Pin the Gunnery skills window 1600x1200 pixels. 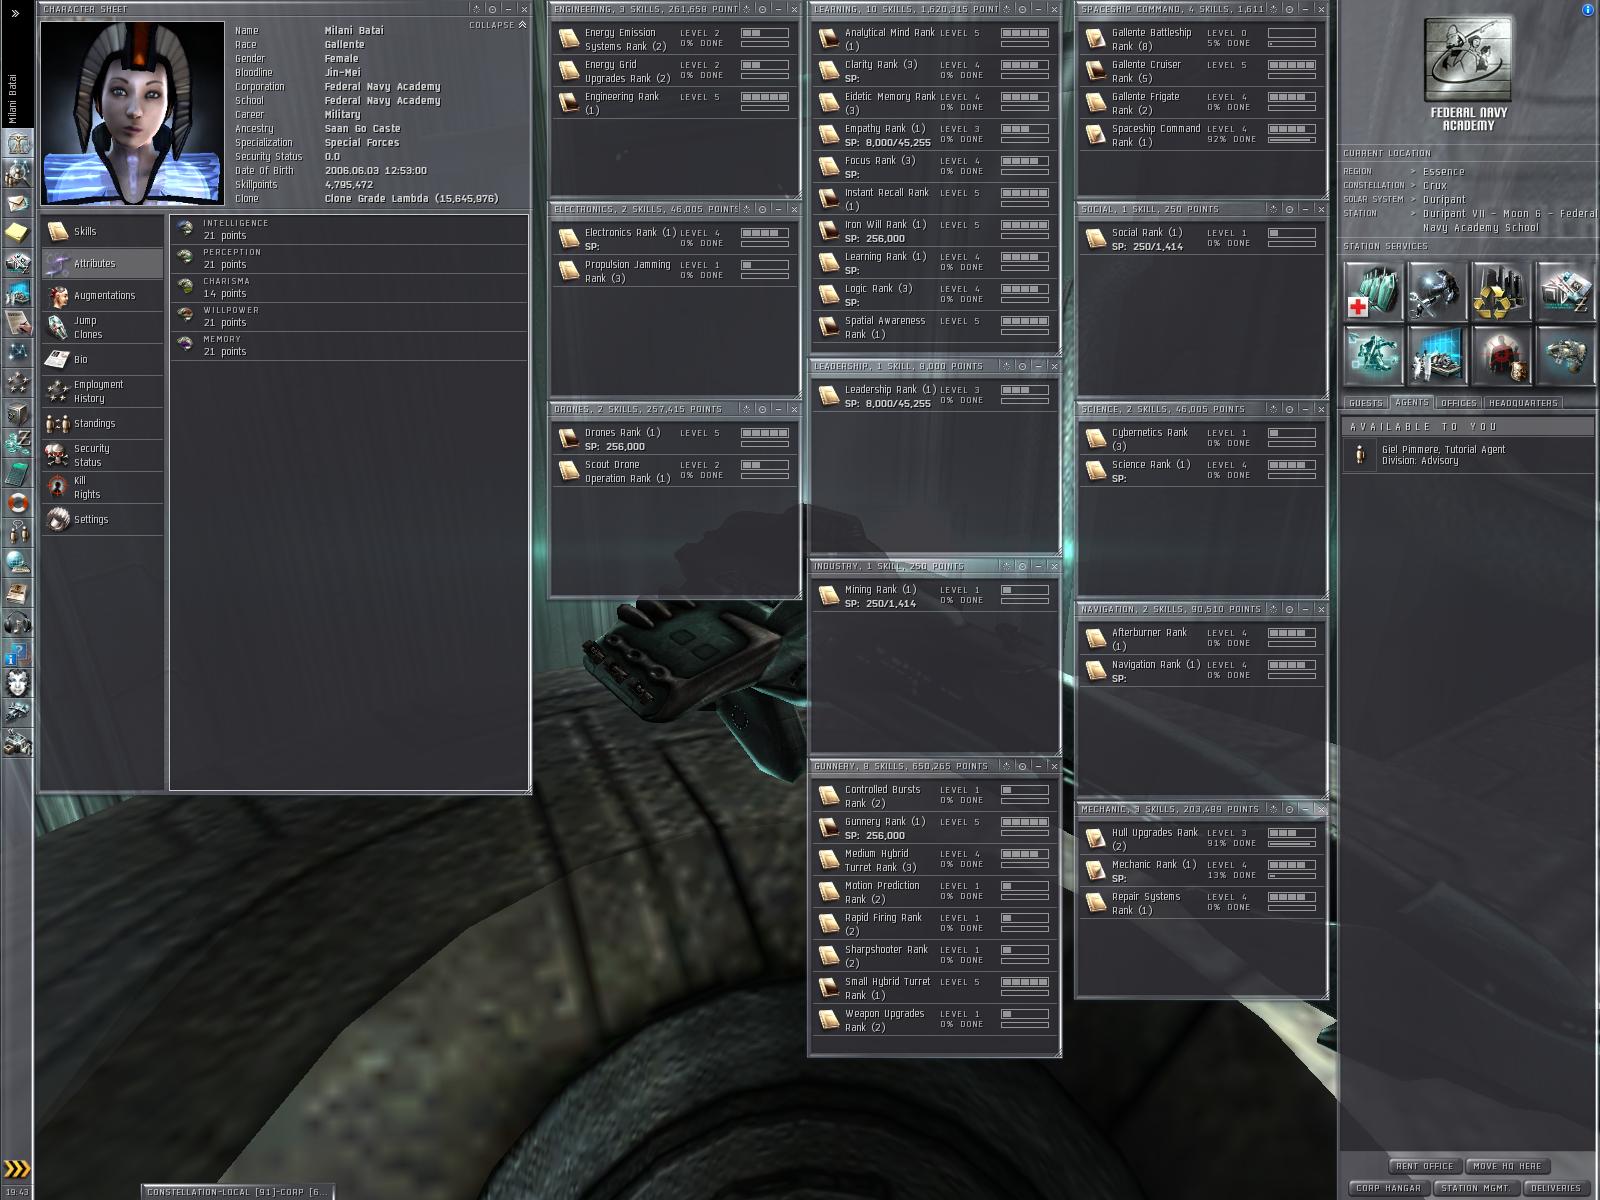point(1023,766)
